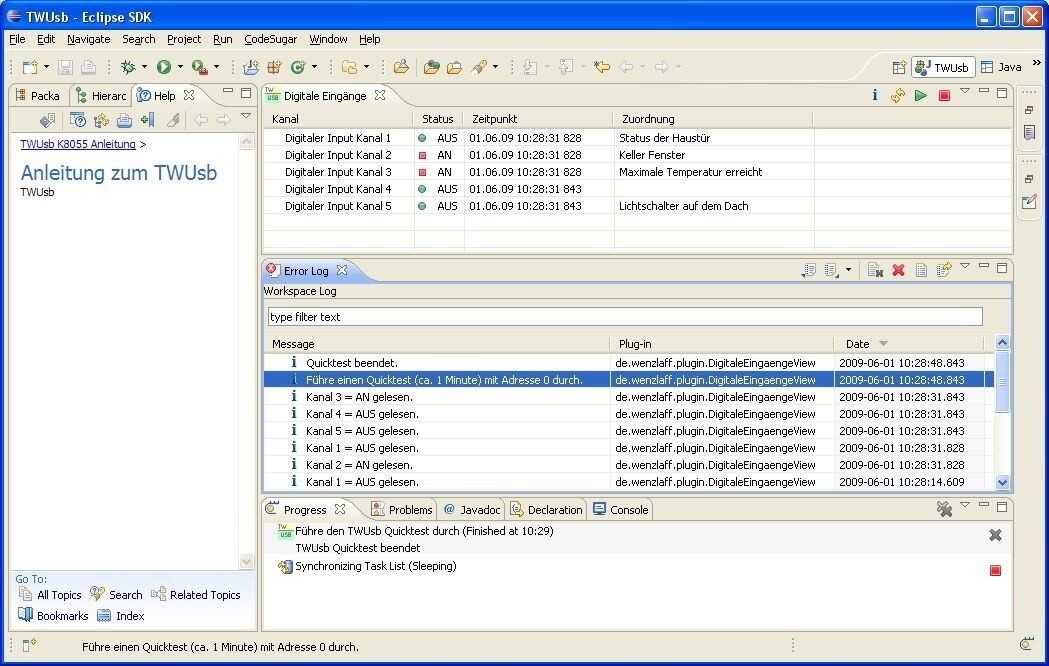The height and width of the screenshot is (666, 1049).
Task: Go to Related Topics in Help
Action: tap(196, 594)
